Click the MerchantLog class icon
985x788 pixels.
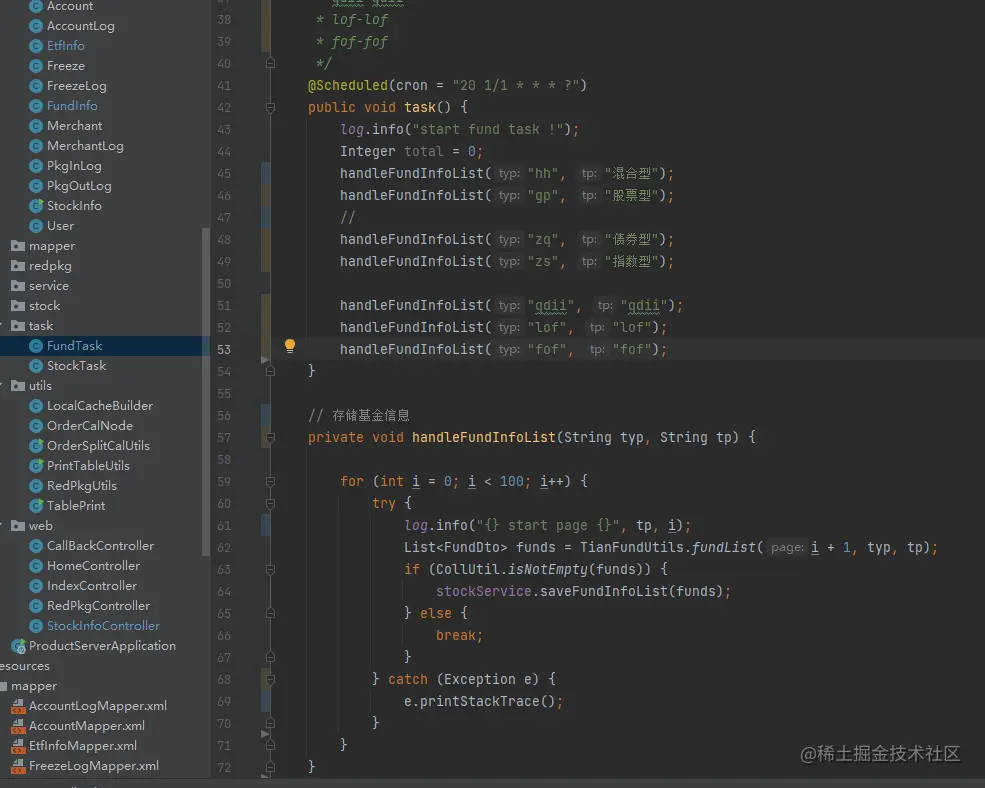point(36,146)
